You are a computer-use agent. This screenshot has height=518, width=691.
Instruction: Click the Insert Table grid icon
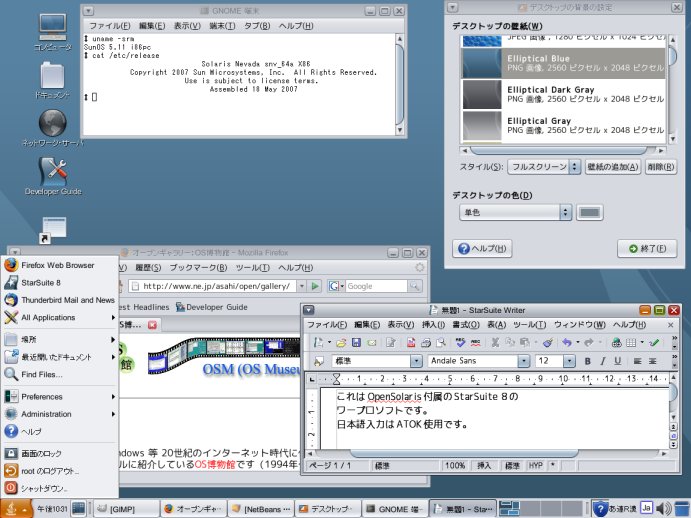(631, 343)
